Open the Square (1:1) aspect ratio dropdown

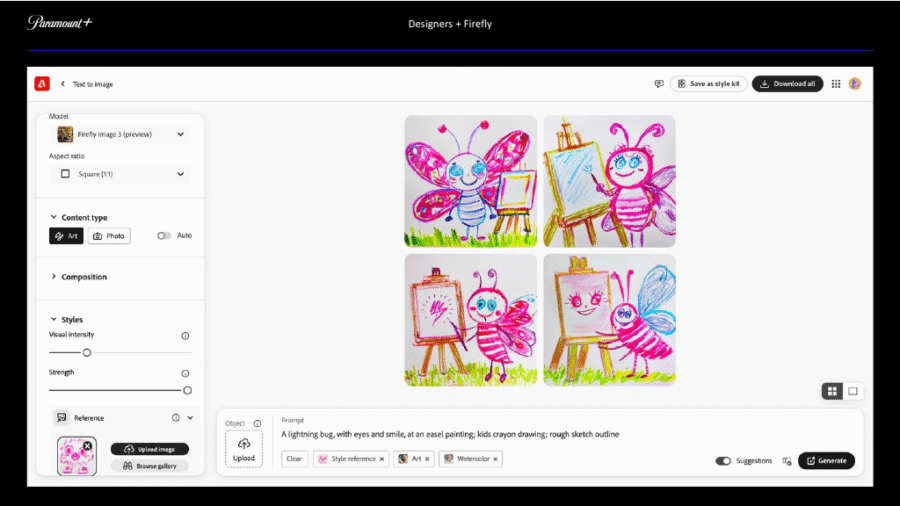pos(120,173)
